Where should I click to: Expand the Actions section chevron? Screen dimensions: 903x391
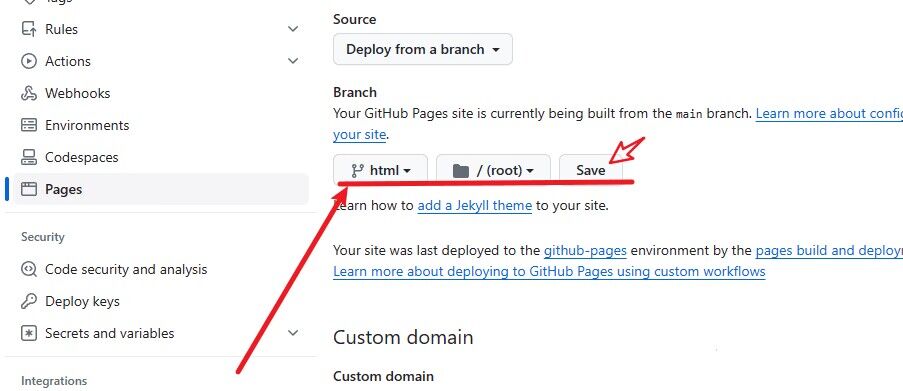(293, 61)
